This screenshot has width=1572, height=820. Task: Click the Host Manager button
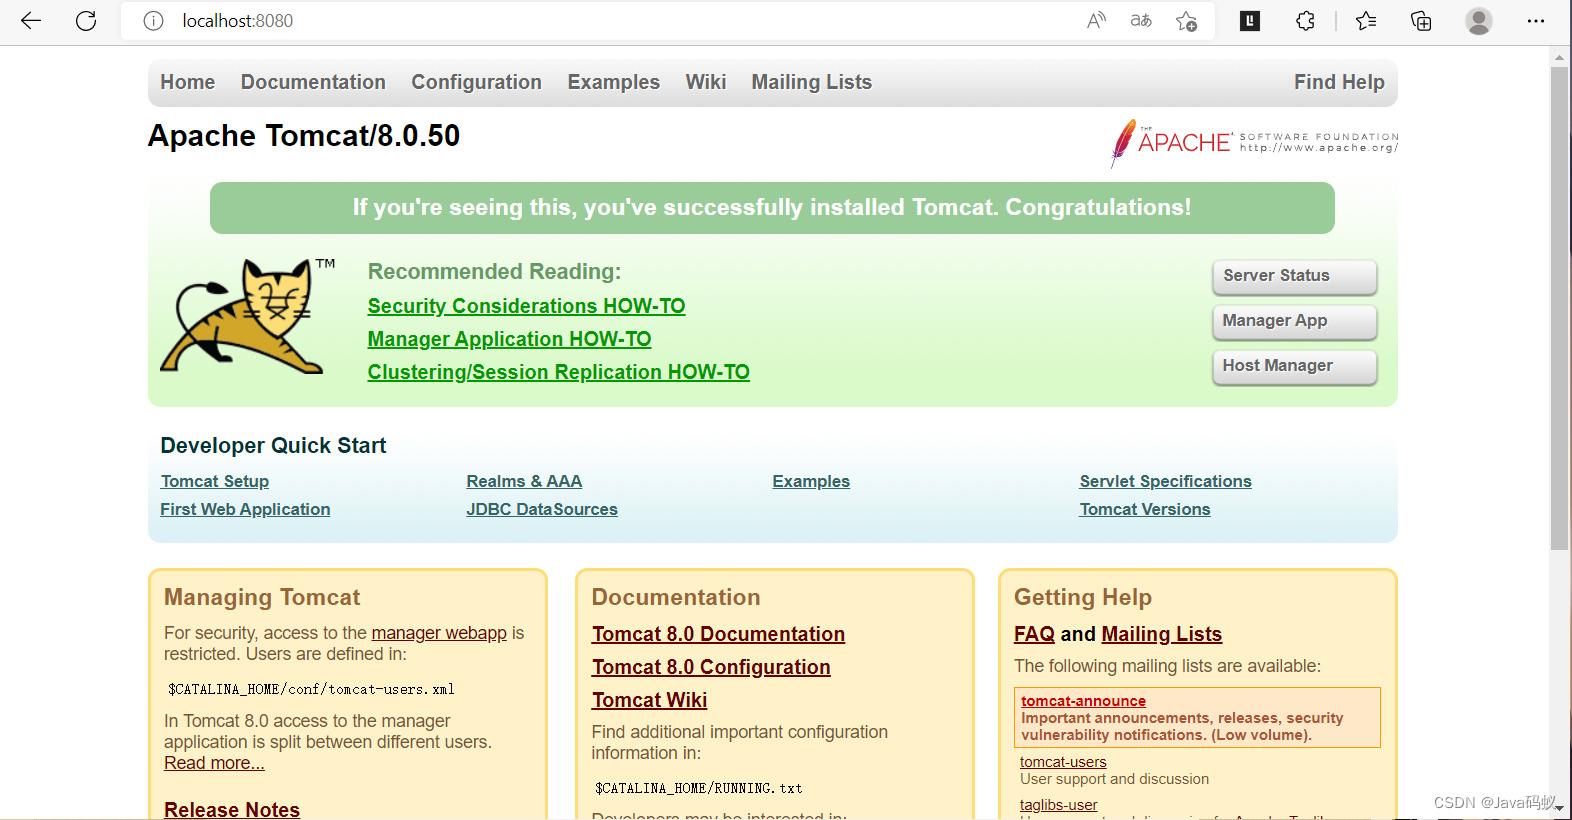[x=1295, y=366]
